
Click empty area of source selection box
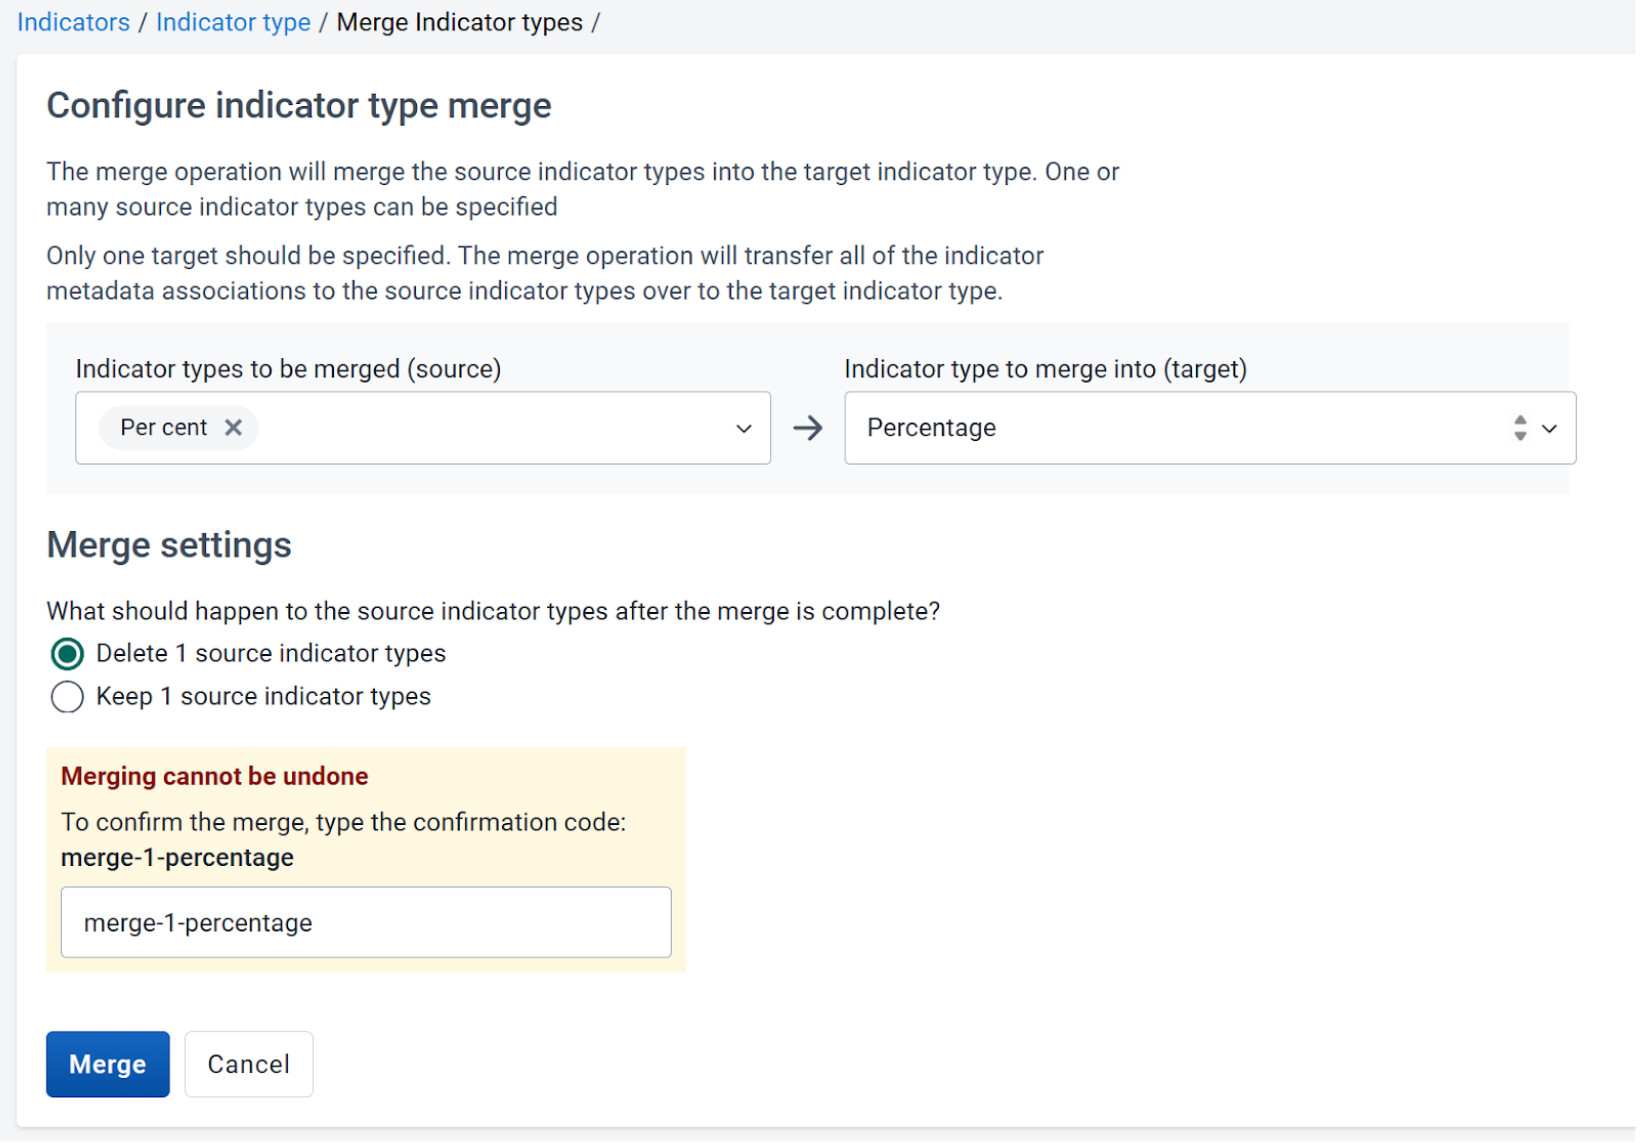(490, 429)
